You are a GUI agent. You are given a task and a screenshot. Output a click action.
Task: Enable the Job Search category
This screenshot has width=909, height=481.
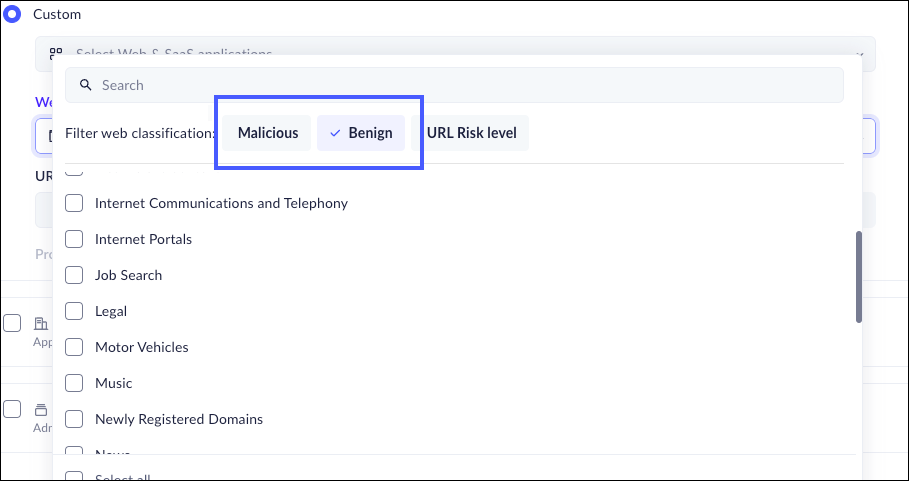click(x=74, y=276)
